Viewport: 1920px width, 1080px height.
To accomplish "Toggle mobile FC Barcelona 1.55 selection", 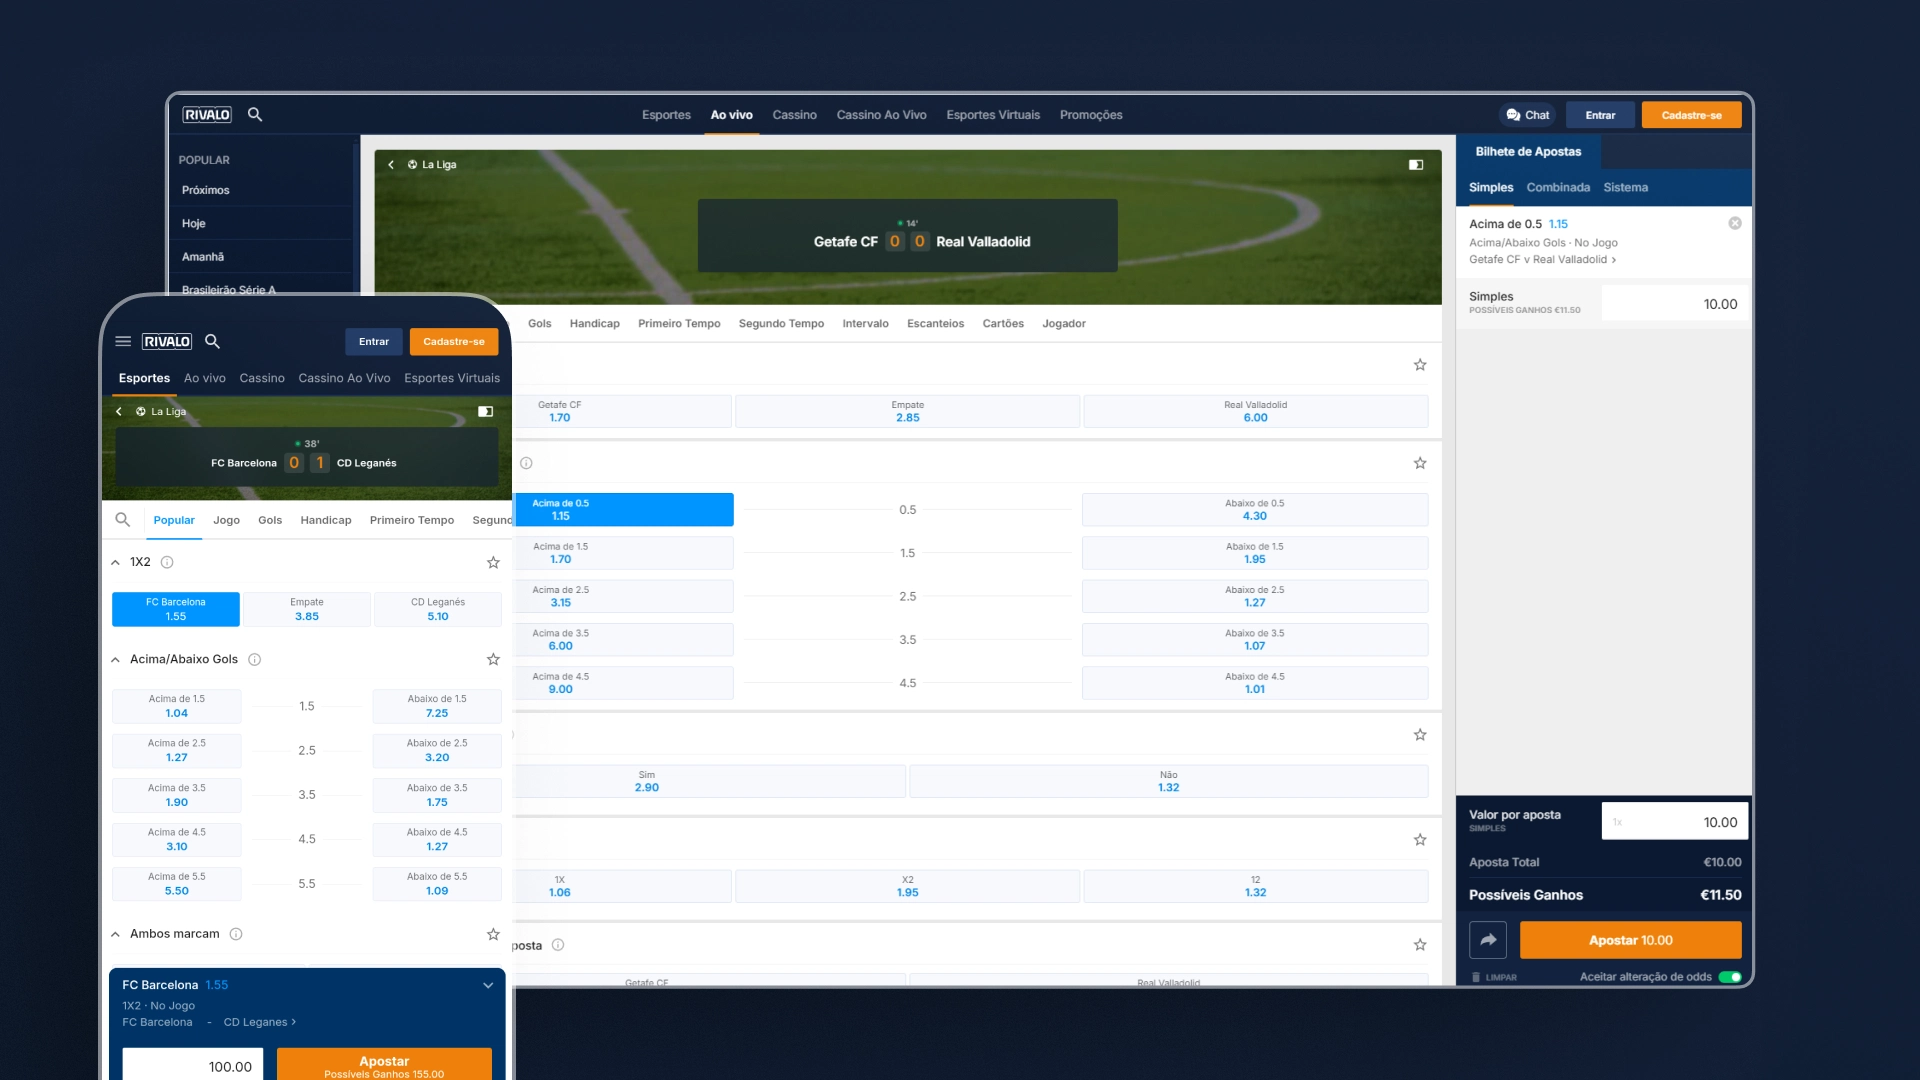I will click(176, 609).
